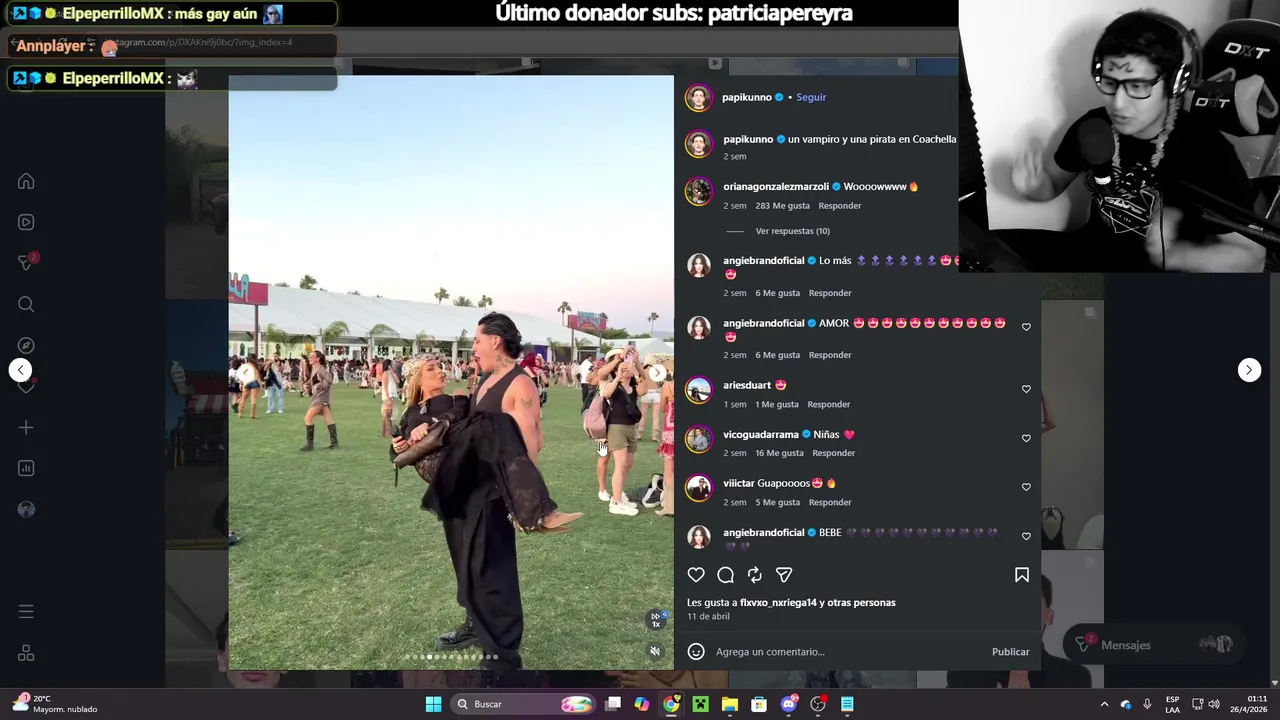Open Reels in the Instagram sidebar

pyautogui.click(x=26, y=222)
